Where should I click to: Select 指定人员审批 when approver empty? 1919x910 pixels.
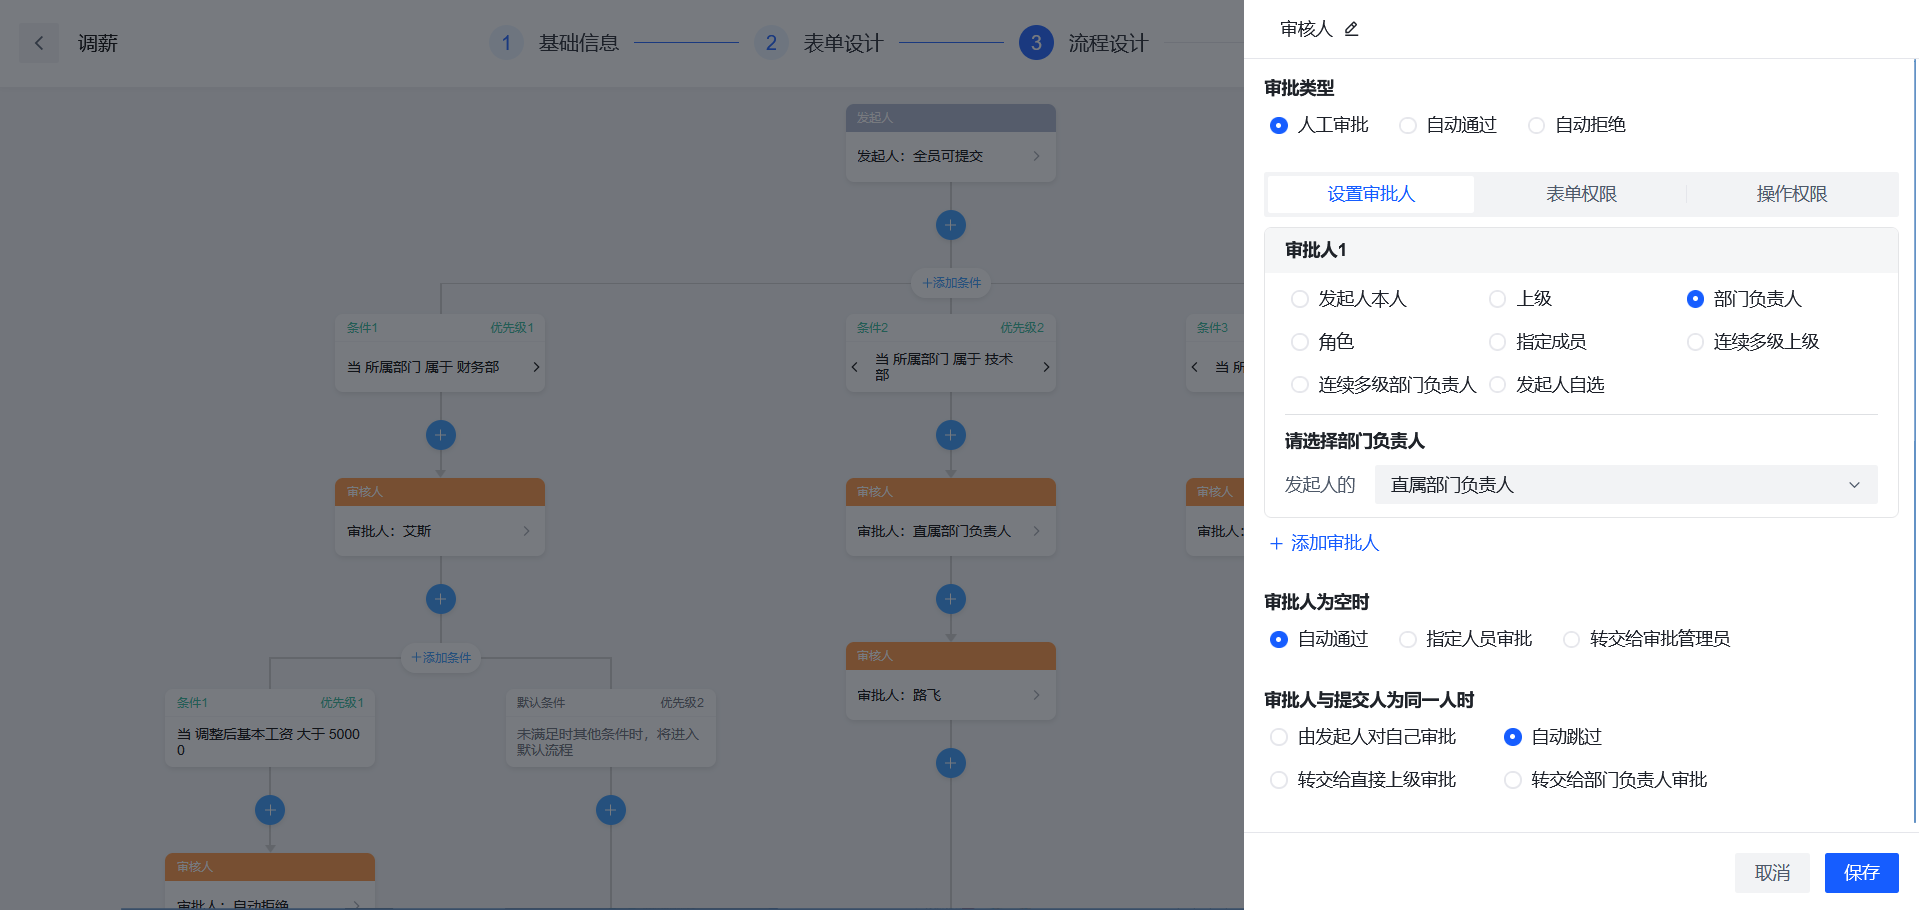click(1465, 639)
